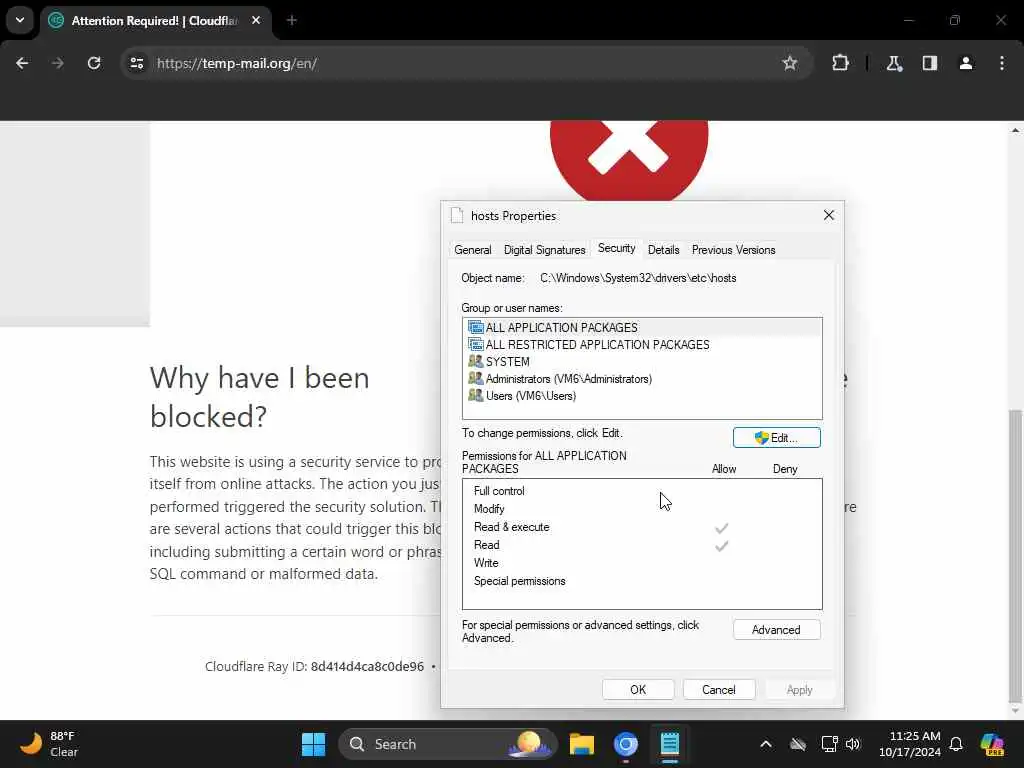The height and width of the screenshot is (768, 1024).
Task: Open Chrome Labs flask icon
Action: (894, 63)
